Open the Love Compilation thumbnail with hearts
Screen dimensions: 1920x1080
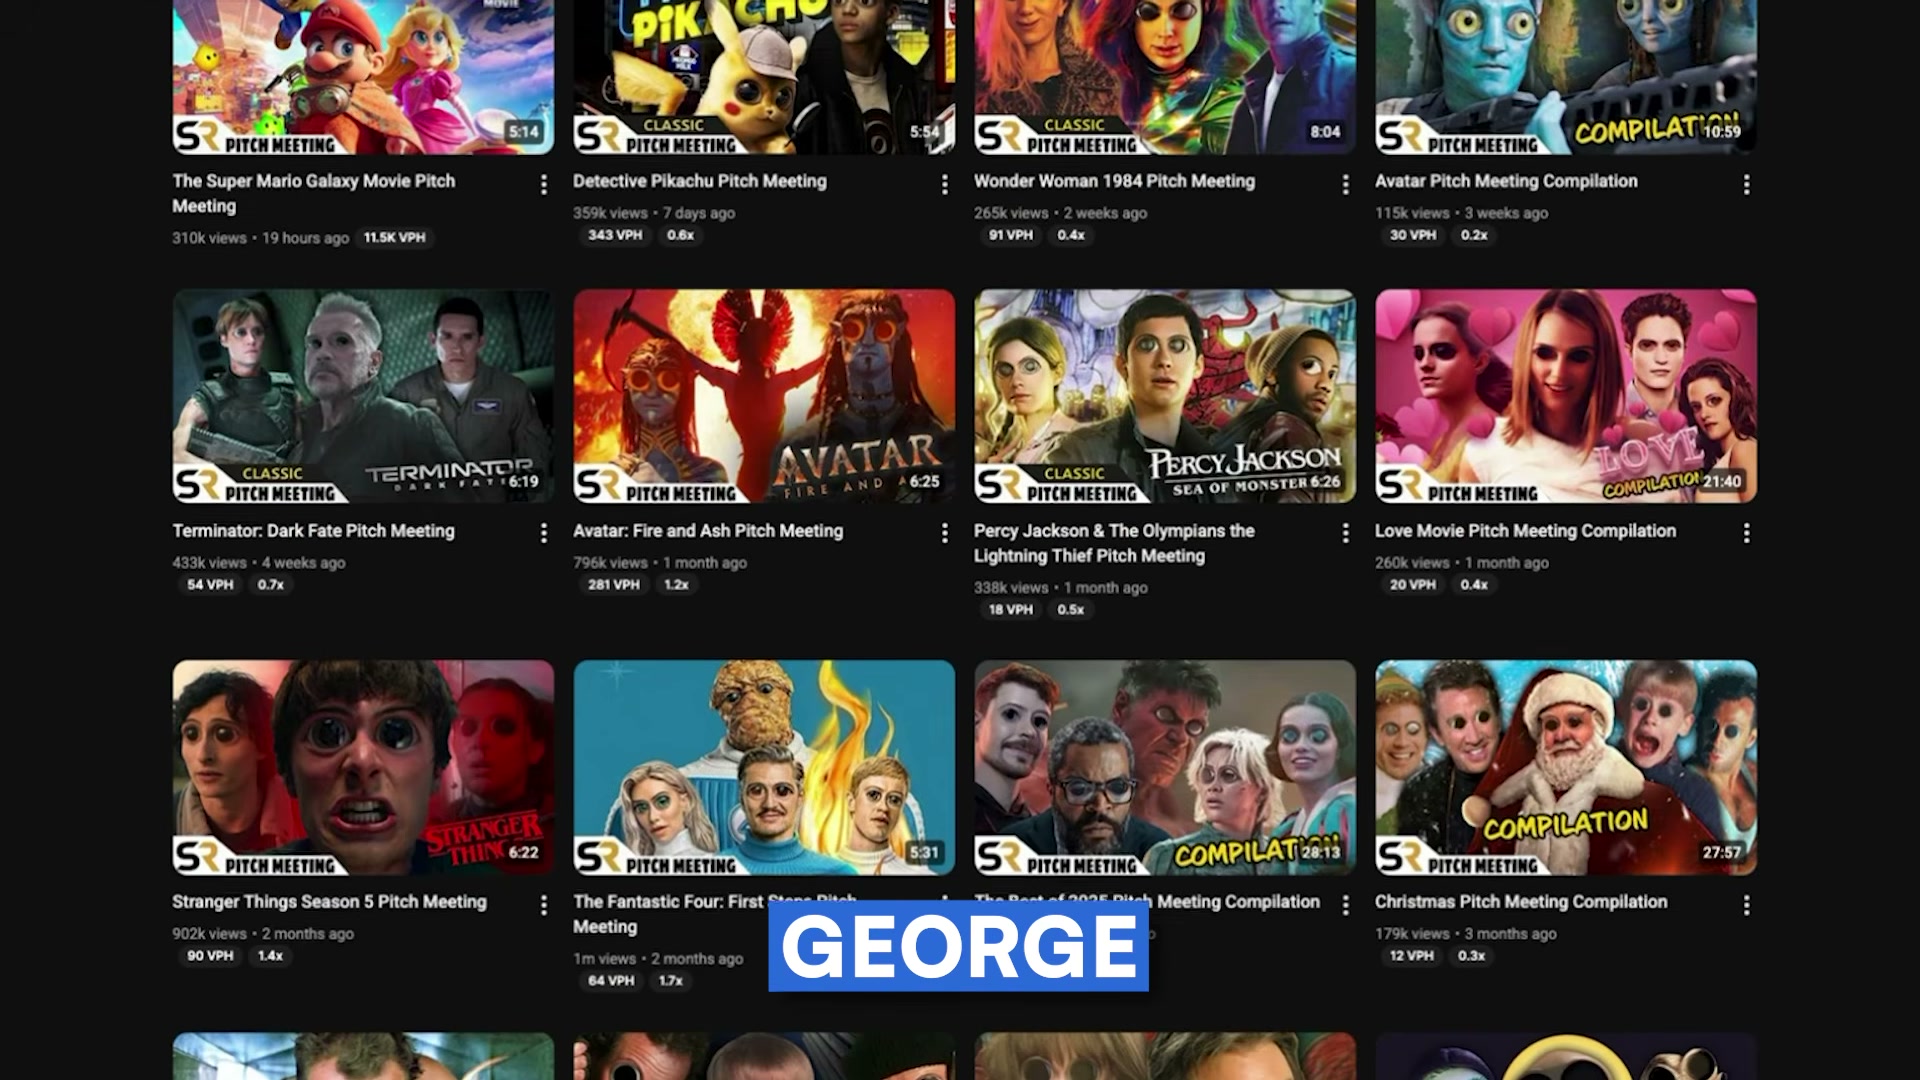[x=1566, y=396]
